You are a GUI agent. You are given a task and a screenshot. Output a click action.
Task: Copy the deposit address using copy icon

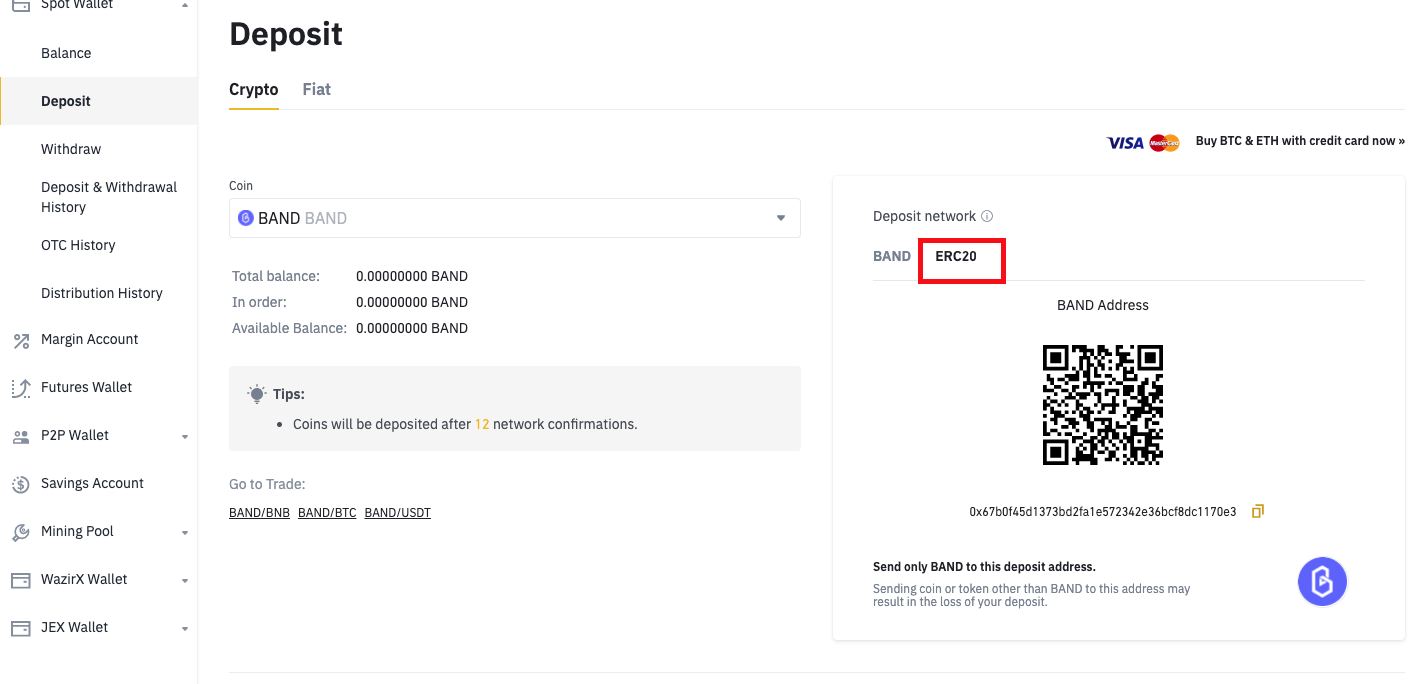pyautogui.click(x=1258, y=511)
